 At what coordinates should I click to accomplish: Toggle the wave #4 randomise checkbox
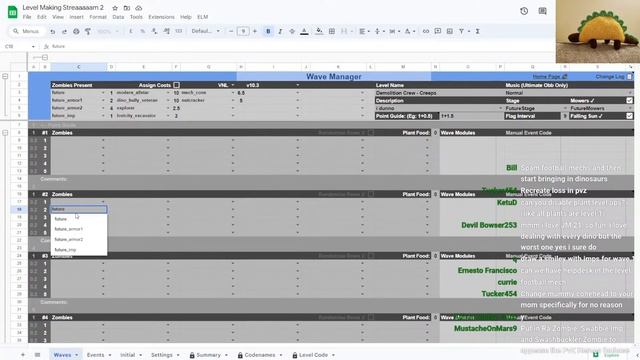[371, 317]
